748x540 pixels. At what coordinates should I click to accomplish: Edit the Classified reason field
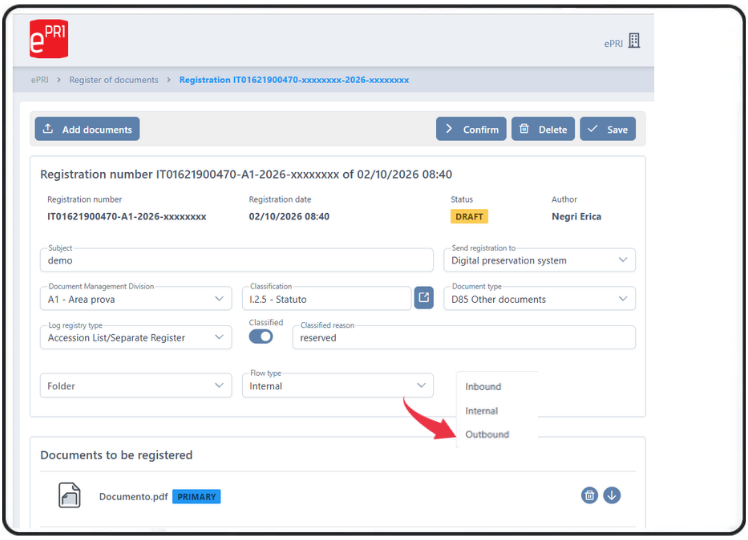coord(464,337)
